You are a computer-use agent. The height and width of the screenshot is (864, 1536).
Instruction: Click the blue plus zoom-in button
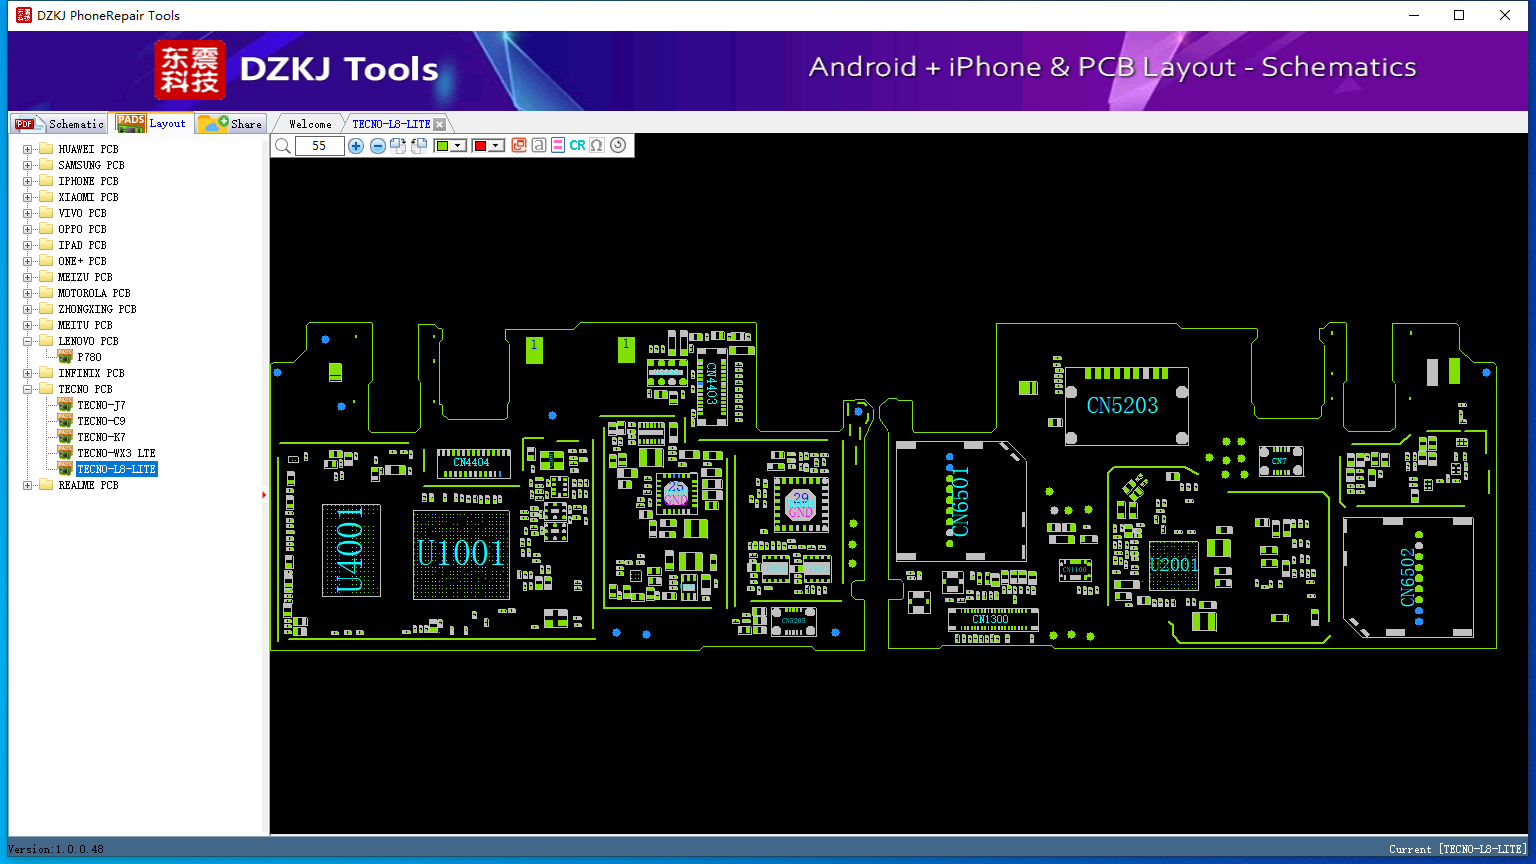(356, 146)
